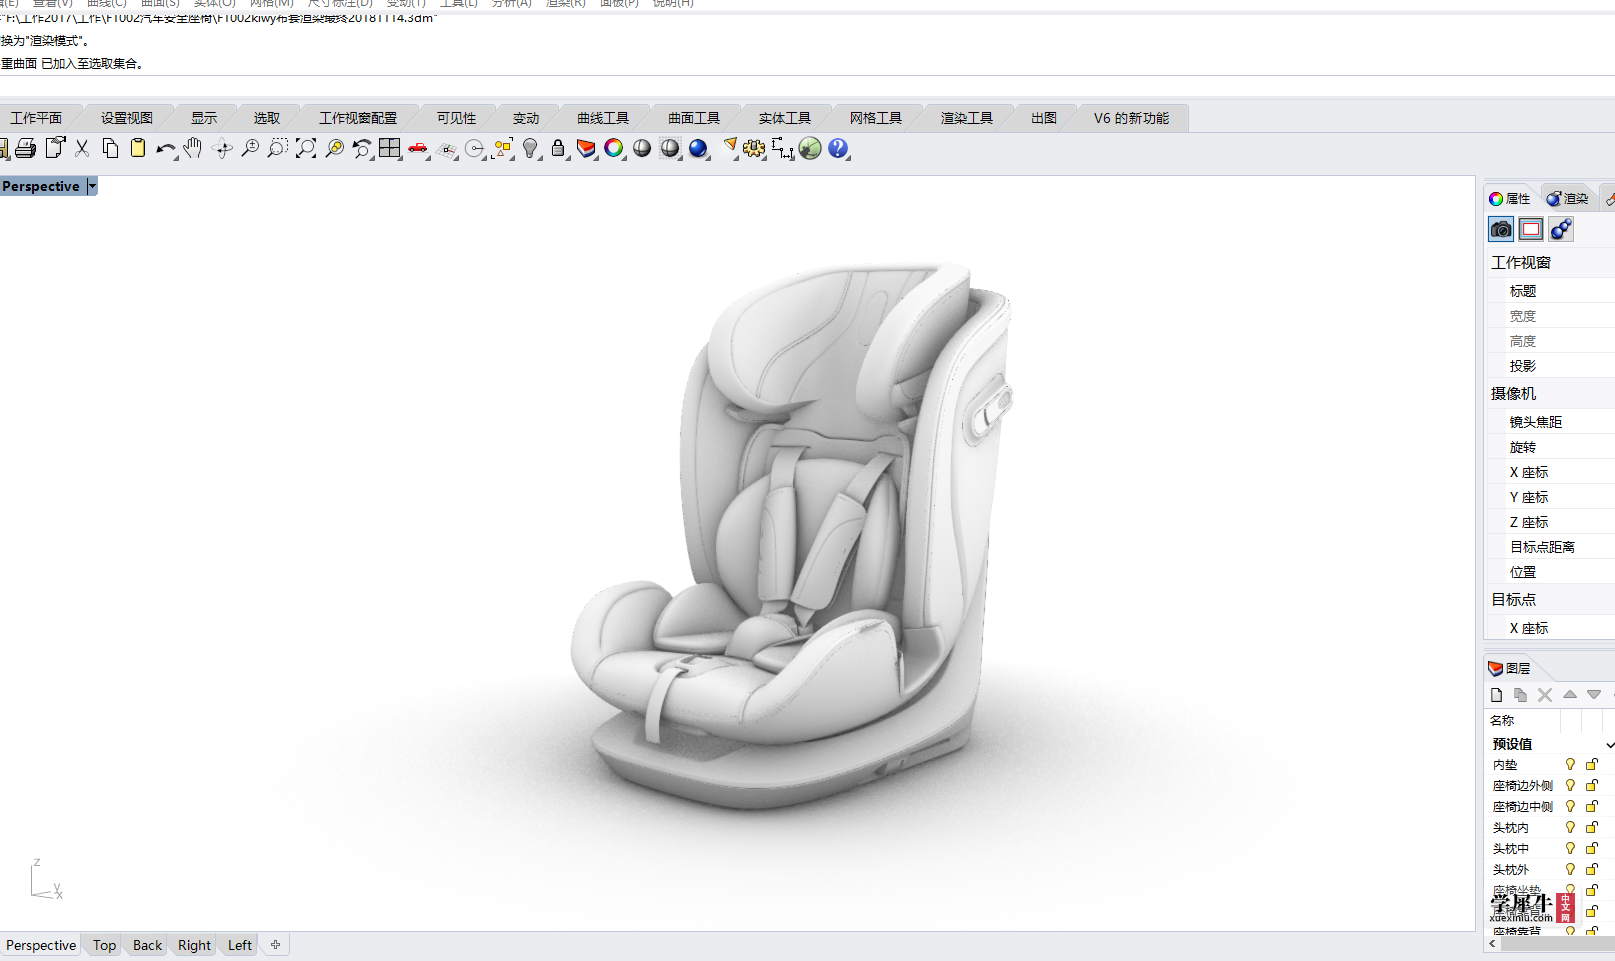Open the 曲面工具 toolbar tab
The height and width of the screenshot is (961, 1615).
click(x=694, y=118)
